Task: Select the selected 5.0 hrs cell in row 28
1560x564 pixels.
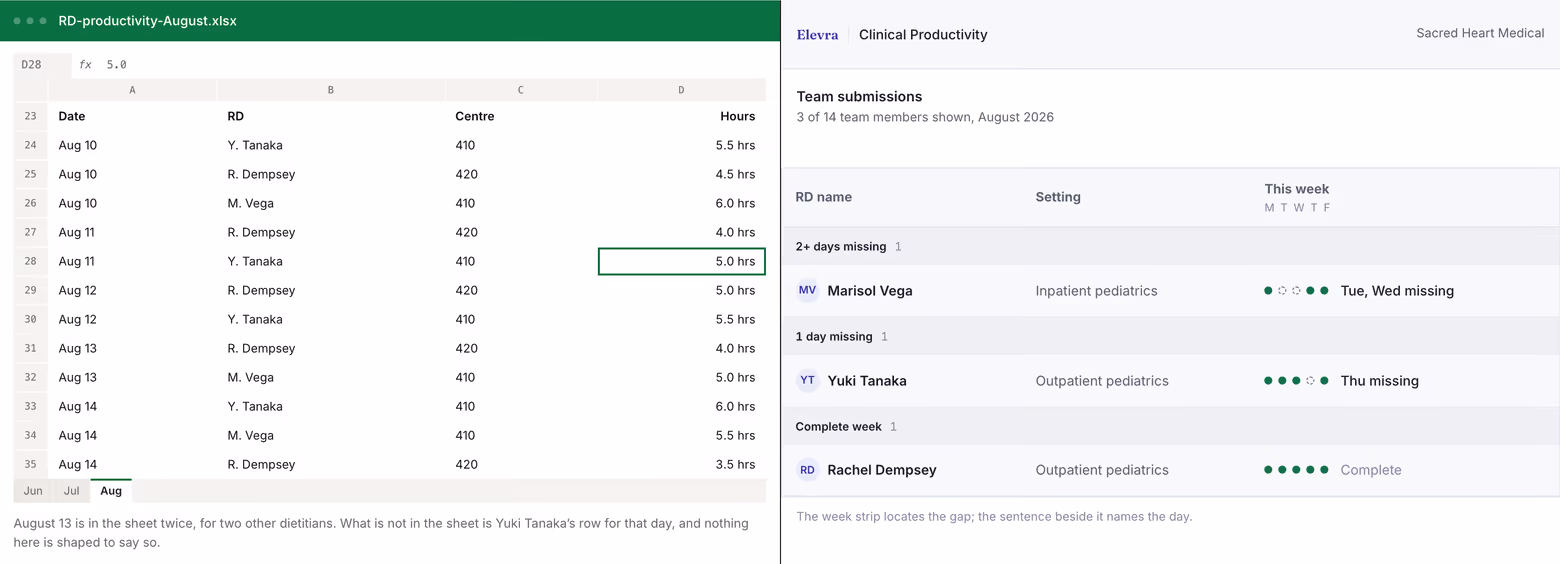Action: [682, 261]
